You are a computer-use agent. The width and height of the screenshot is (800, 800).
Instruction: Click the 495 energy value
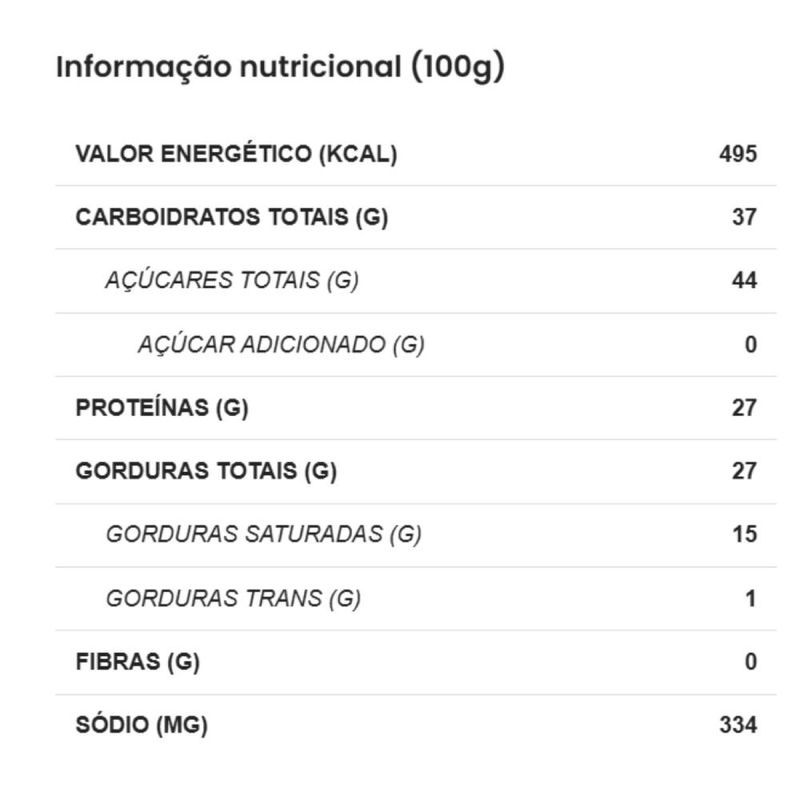click(738, 154)
